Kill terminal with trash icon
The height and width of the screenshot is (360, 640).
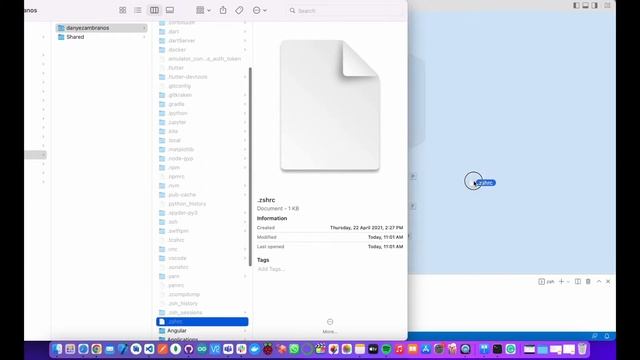(x=588, y=281)
